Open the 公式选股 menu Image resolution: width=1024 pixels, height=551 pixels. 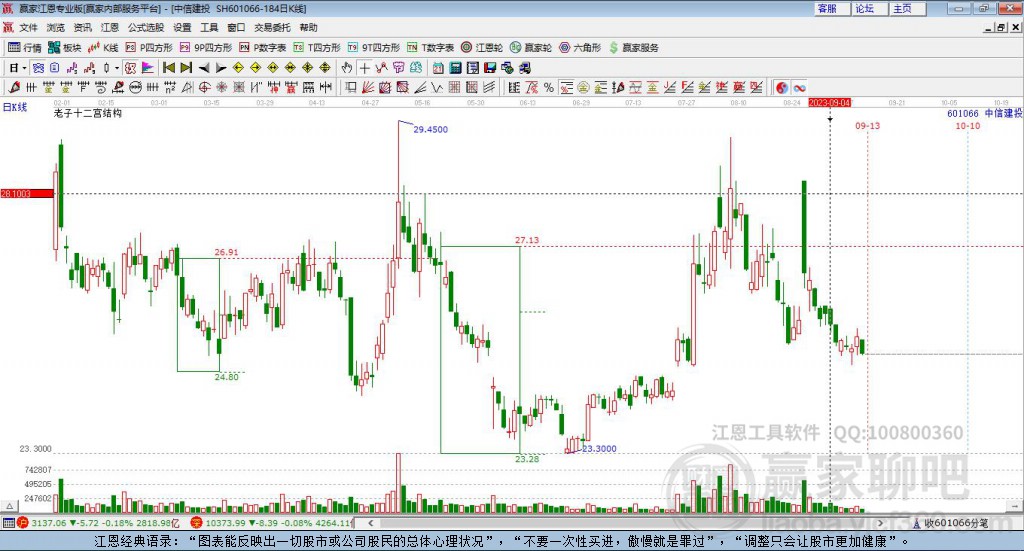[146, 27]
